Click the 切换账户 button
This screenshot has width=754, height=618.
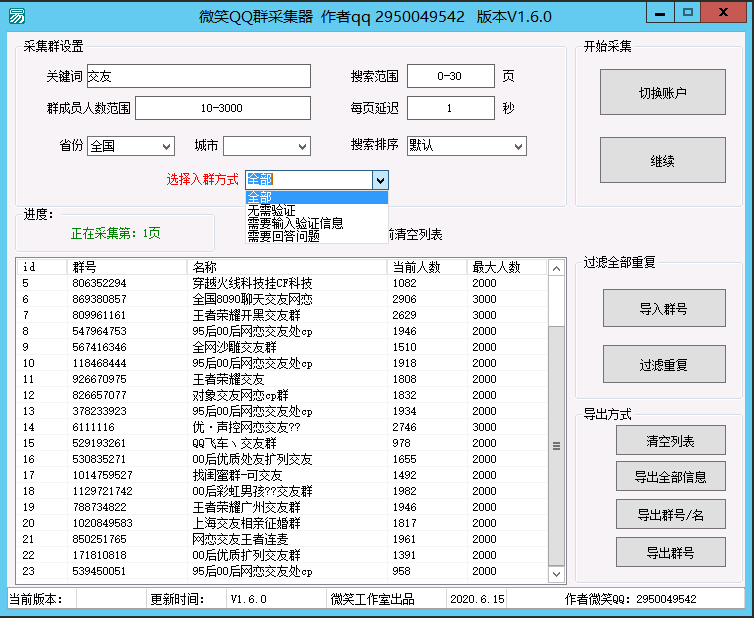coord(663,92)
